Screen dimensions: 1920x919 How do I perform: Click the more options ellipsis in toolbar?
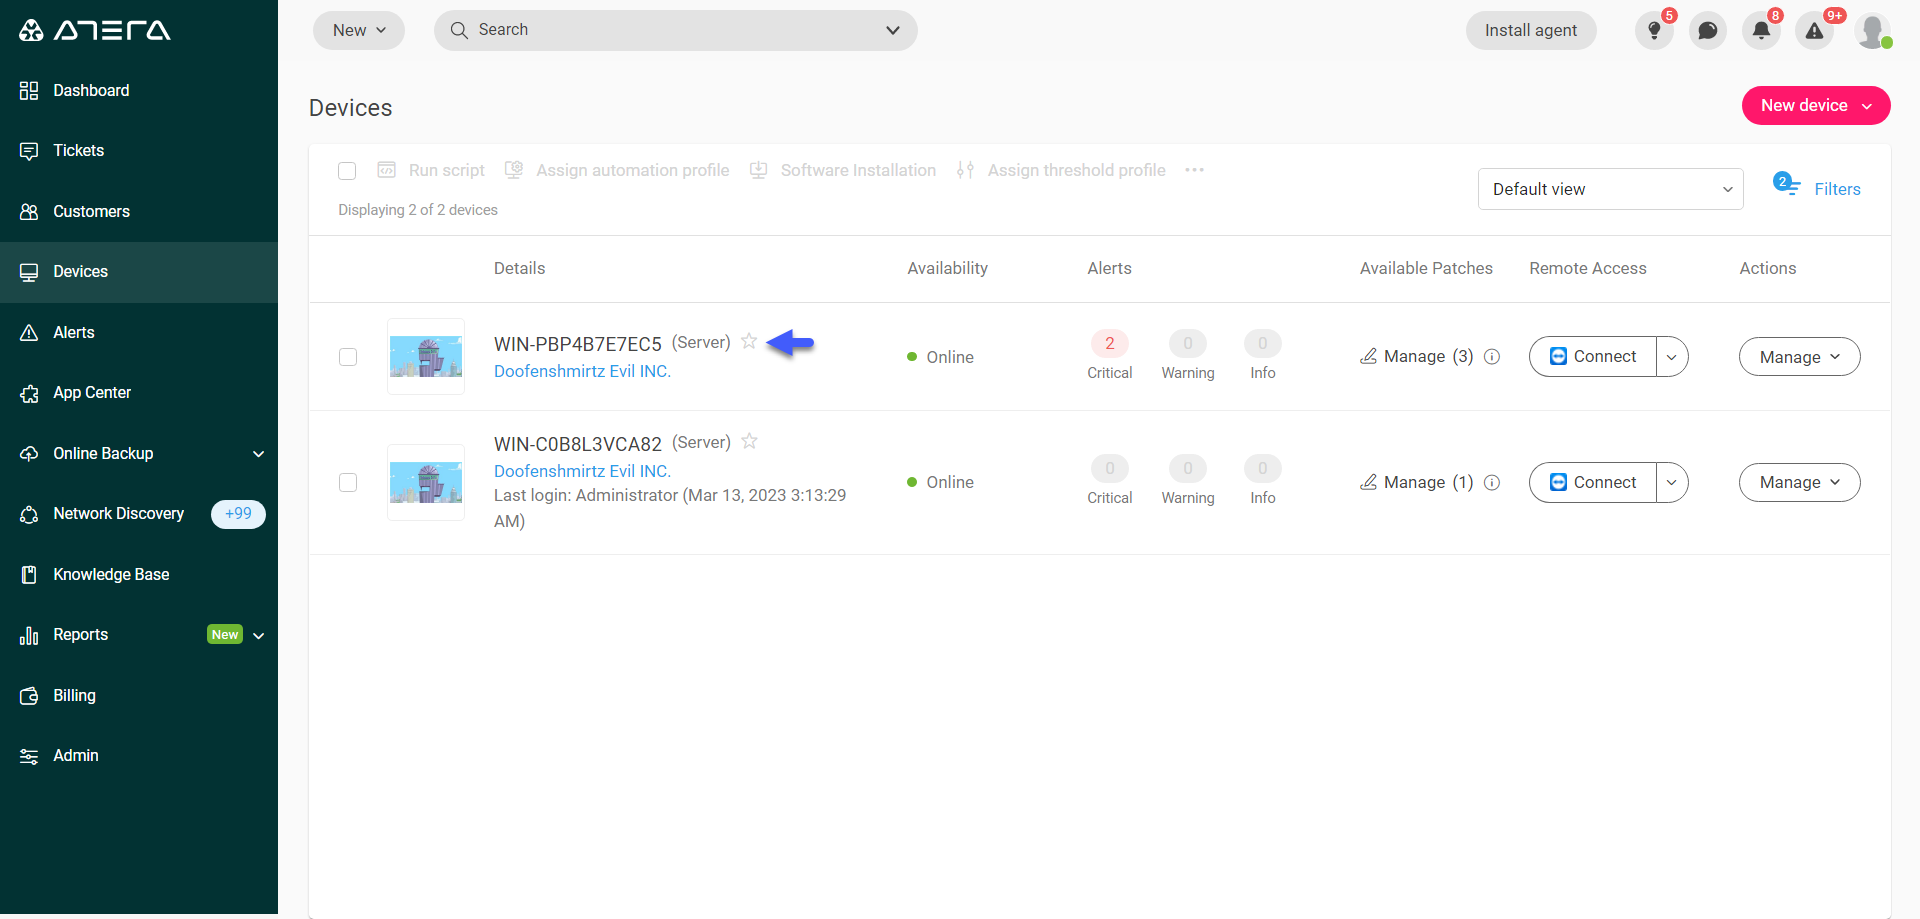click(1194, 170)
